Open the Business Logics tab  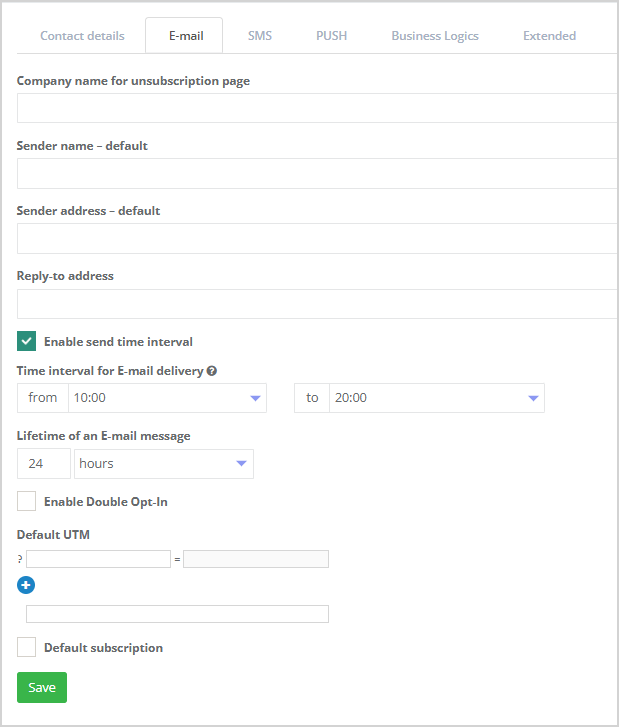click(435, 36)
